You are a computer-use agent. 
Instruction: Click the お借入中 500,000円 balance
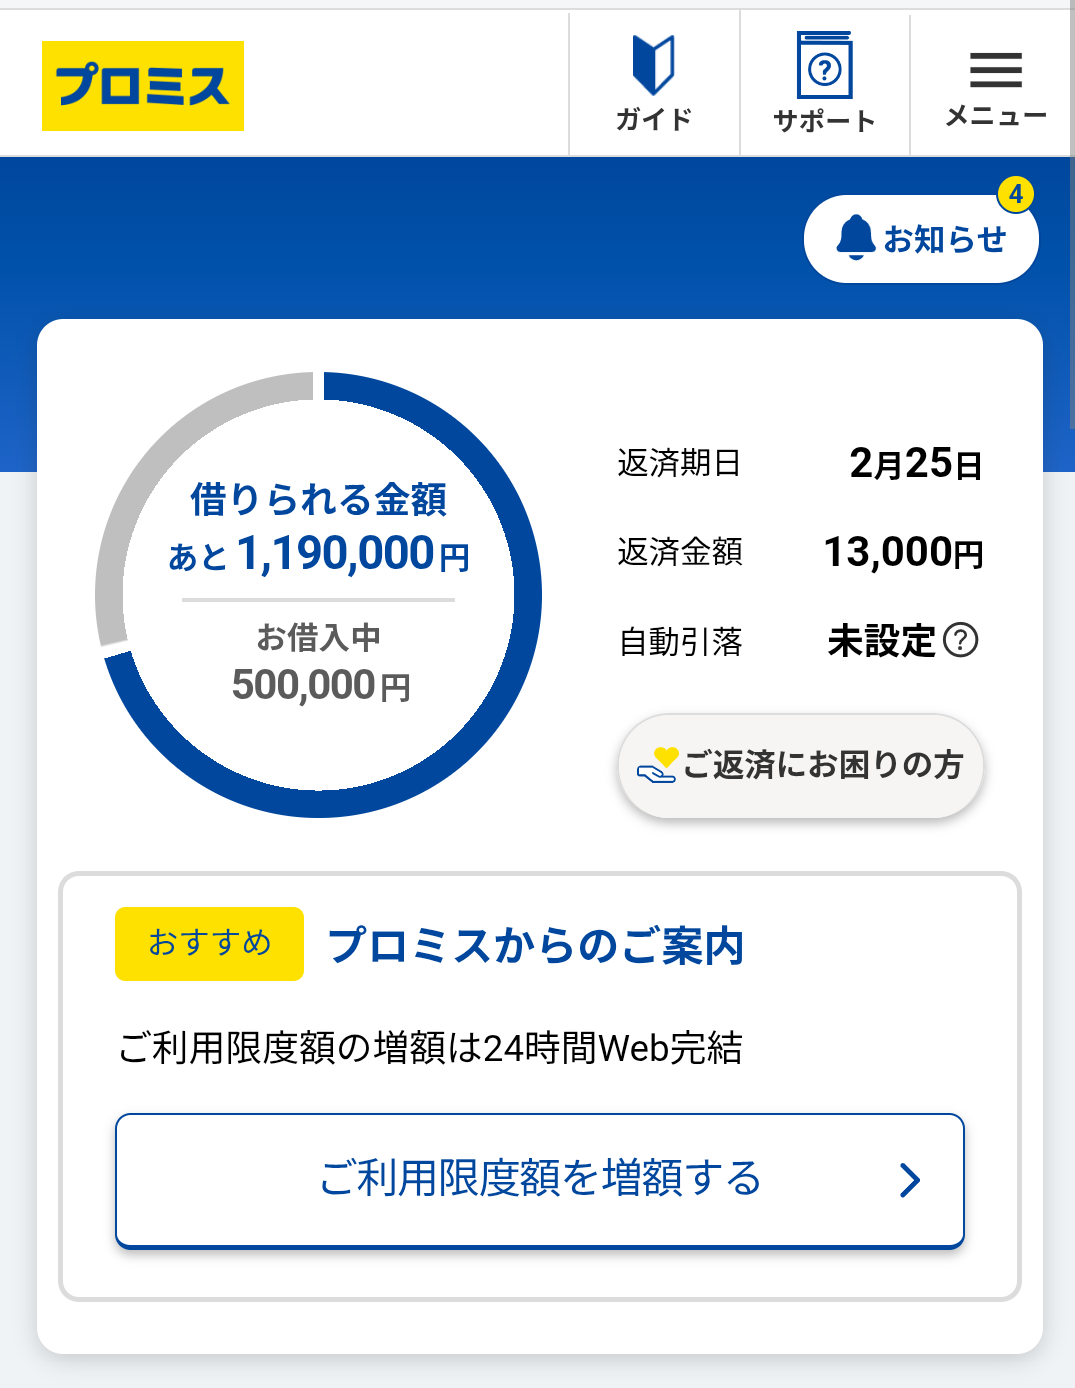(320, 684)
